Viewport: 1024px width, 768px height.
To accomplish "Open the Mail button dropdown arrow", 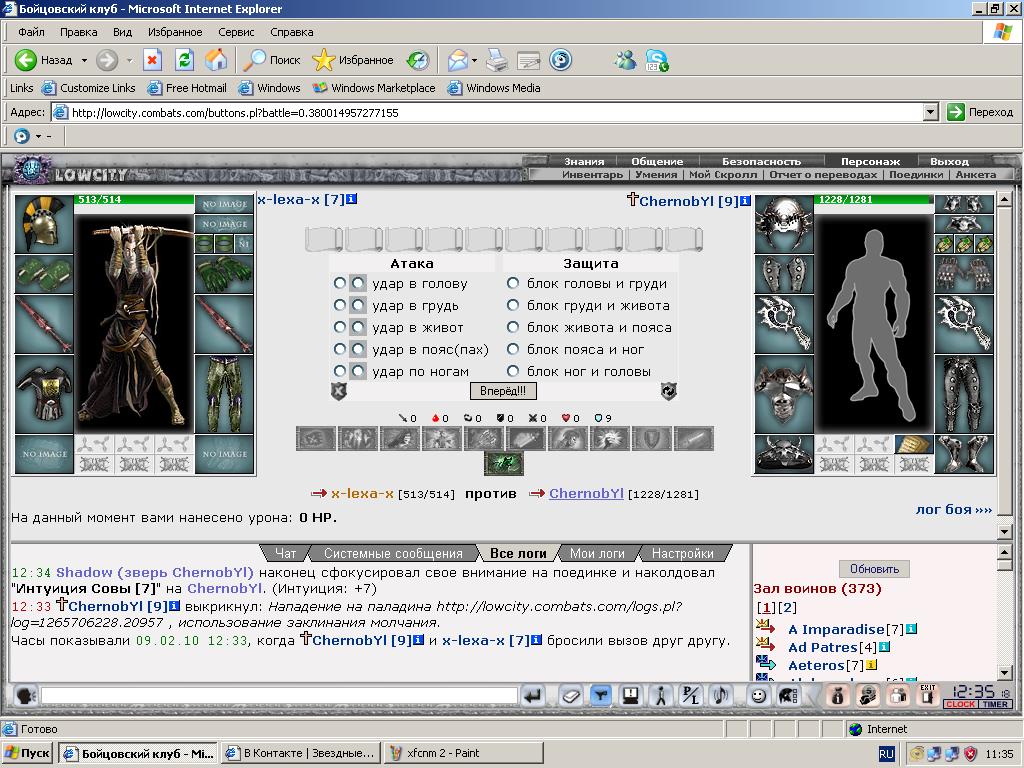I will [474, 60].
